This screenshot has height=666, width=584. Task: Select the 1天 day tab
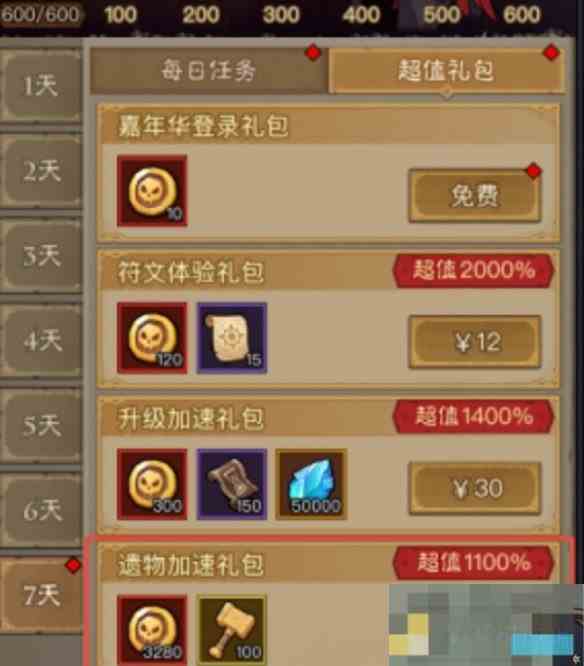pos(41,86)
